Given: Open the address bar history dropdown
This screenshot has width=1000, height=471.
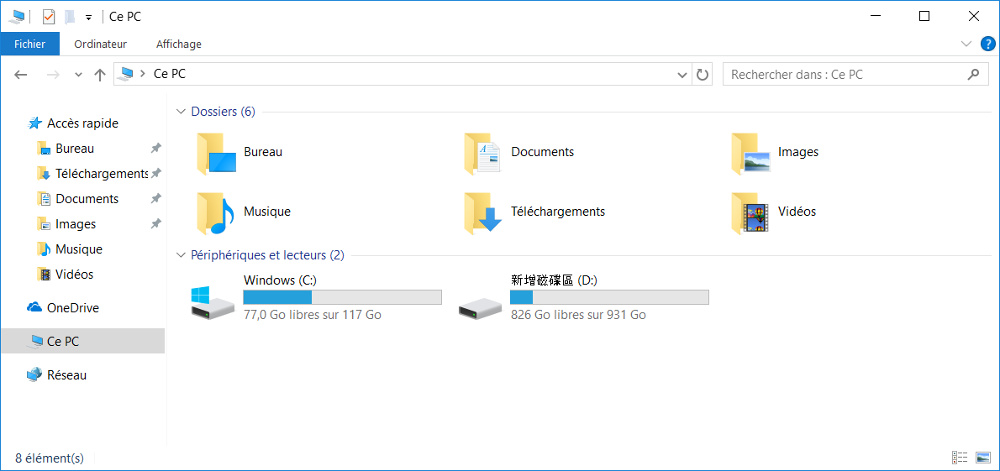Looking at the screenshot, I should click(x=682, y=75).
